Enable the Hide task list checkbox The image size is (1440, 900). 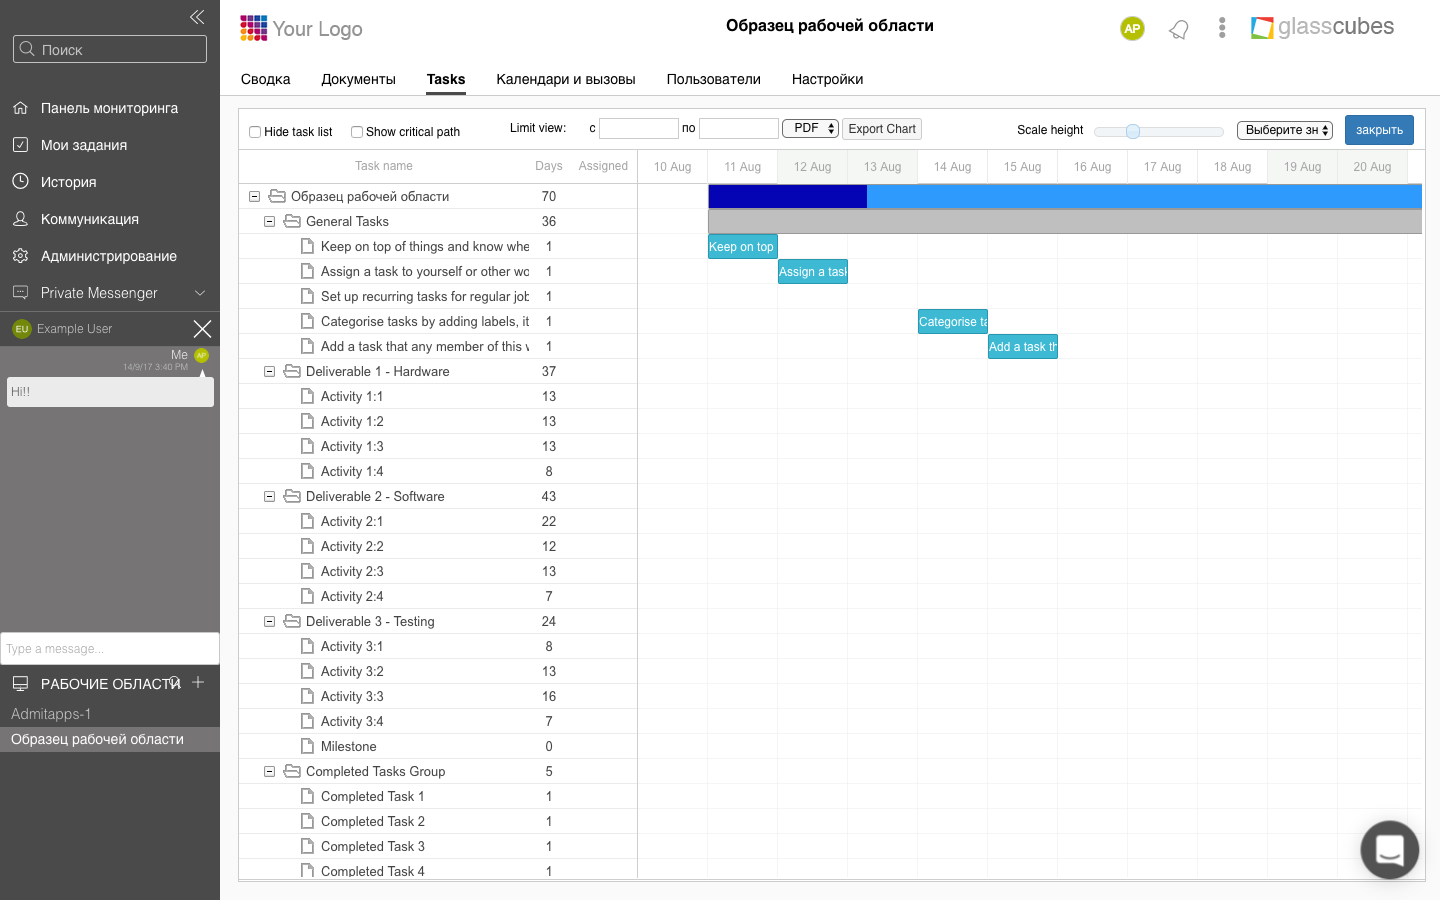point(255,132)
